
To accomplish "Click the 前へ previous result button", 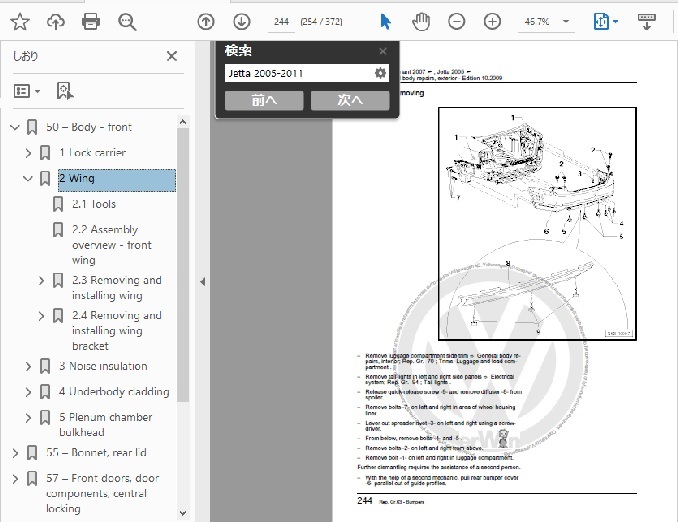I will pos(264,100).
